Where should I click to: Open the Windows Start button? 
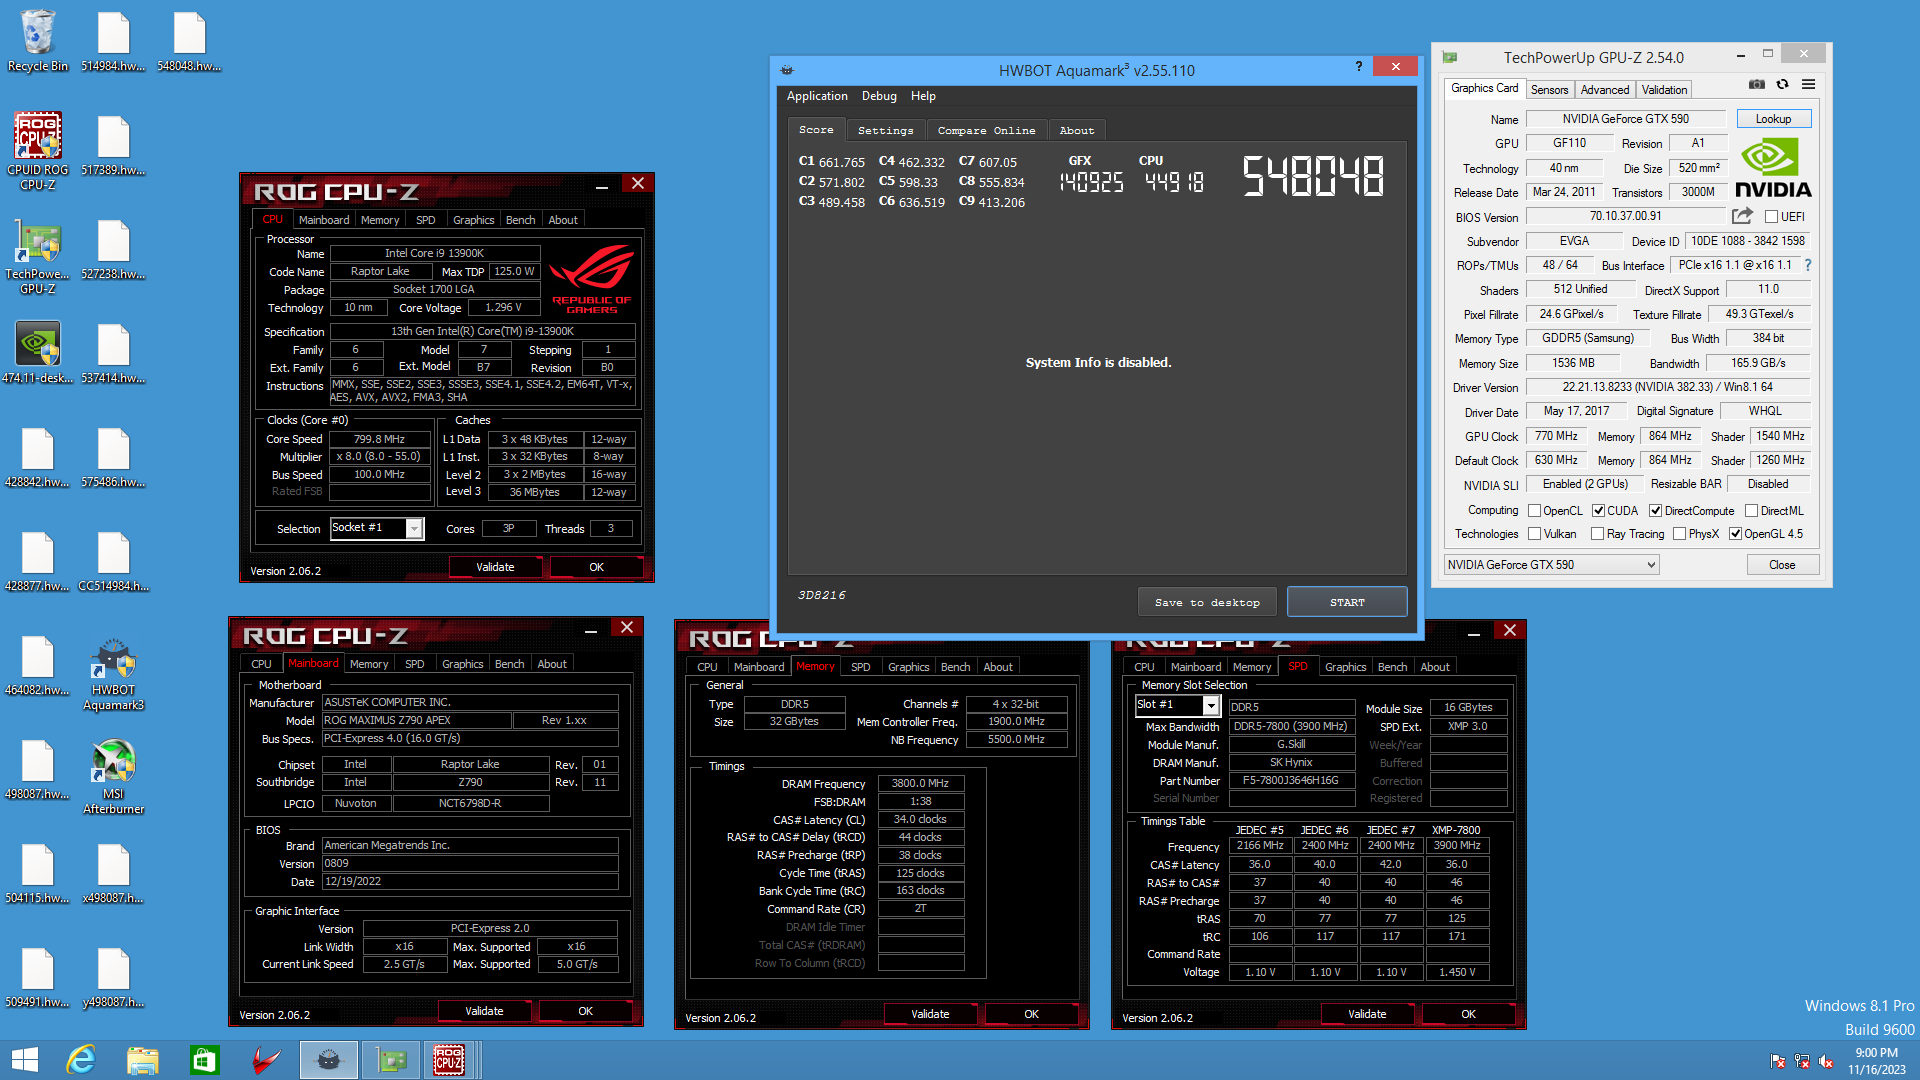click(x=24, y=1060)
